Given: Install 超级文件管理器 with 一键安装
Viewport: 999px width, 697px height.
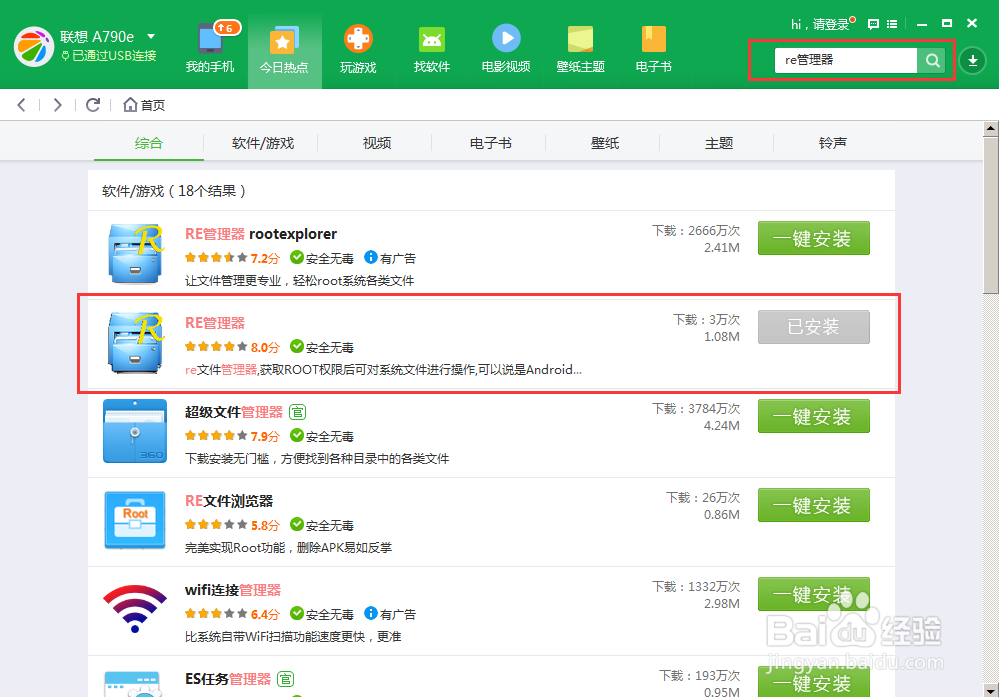Looking at the screenshot, I should click(x=814, y=416).
